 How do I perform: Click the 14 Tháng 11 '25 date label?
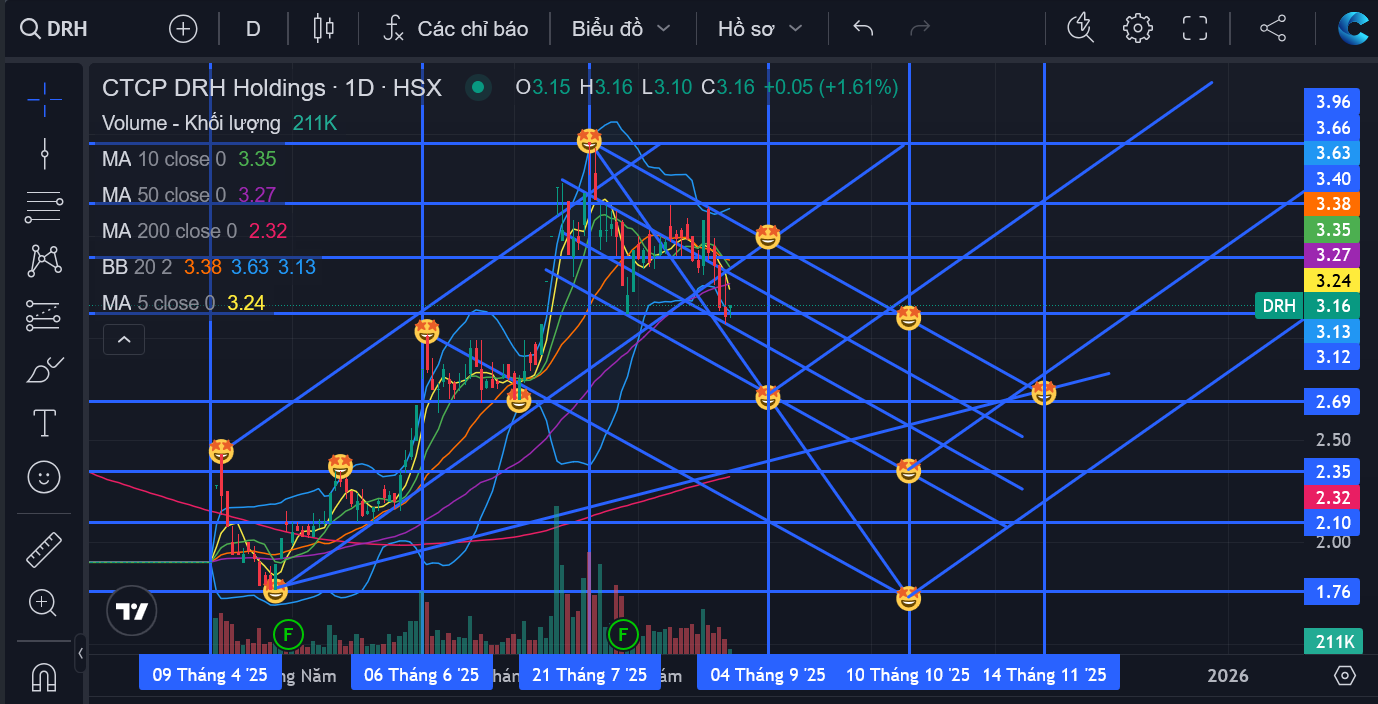(1045, 675)
